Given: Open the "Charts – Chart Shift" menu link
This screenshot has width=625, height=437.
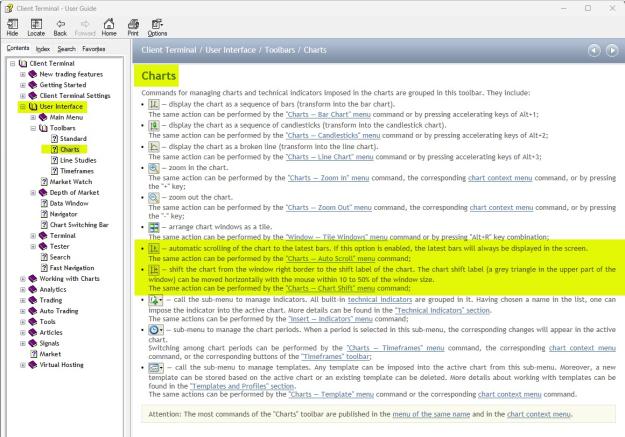Looking at the screenshot, I should pyautogui.click(x=330, y=288).
